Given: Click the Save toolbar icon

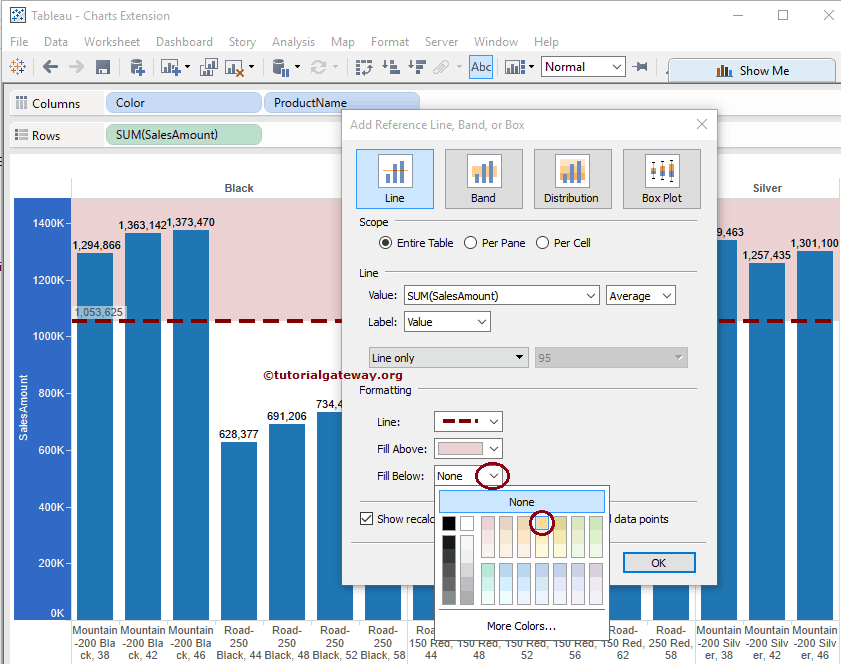Looking at the screenshot, I should tap(103, 66).
